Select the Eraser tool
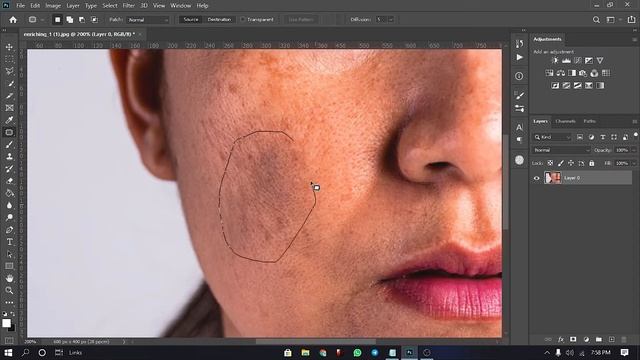The image size is (640, 360). coord(9,181)
